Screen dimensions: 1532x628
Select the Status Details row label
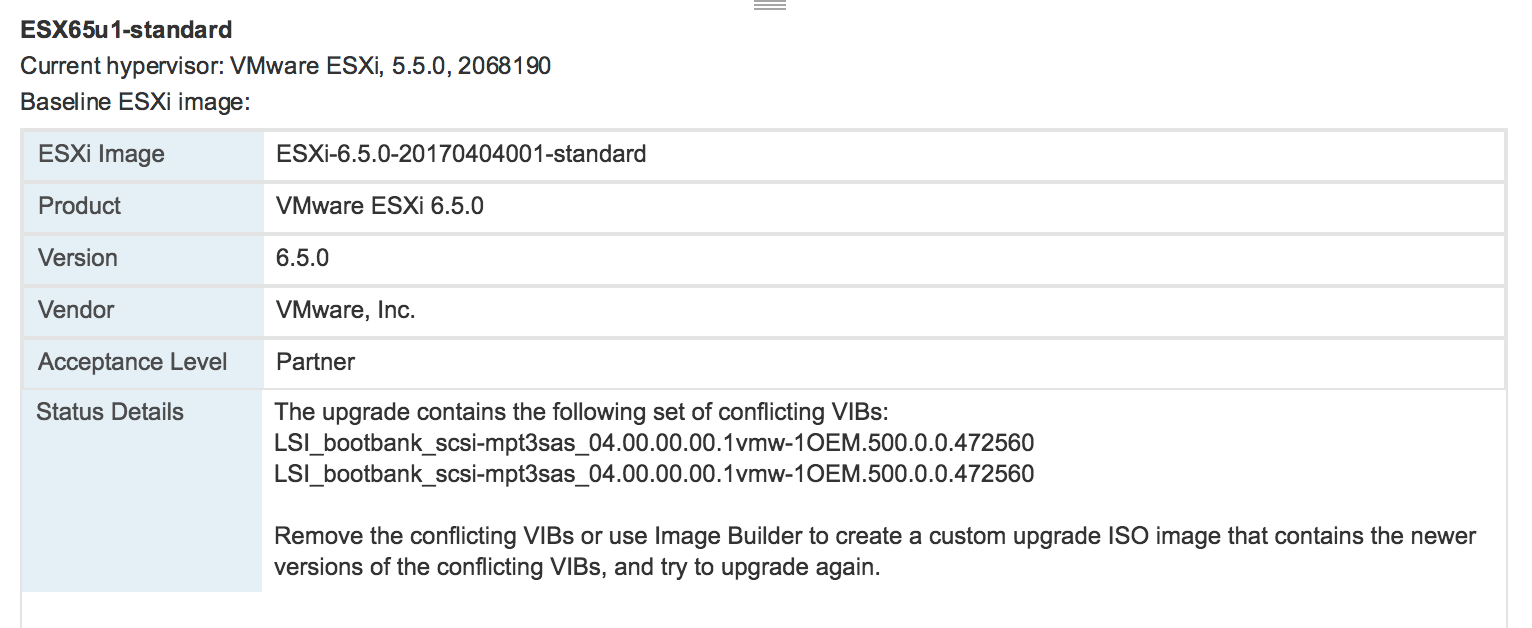pyautogui.click(x=110, y=412)
